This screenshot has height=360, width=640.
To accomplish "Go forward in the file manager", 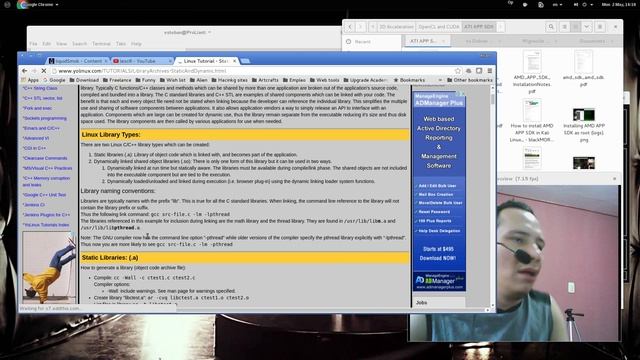I will 360,27.
